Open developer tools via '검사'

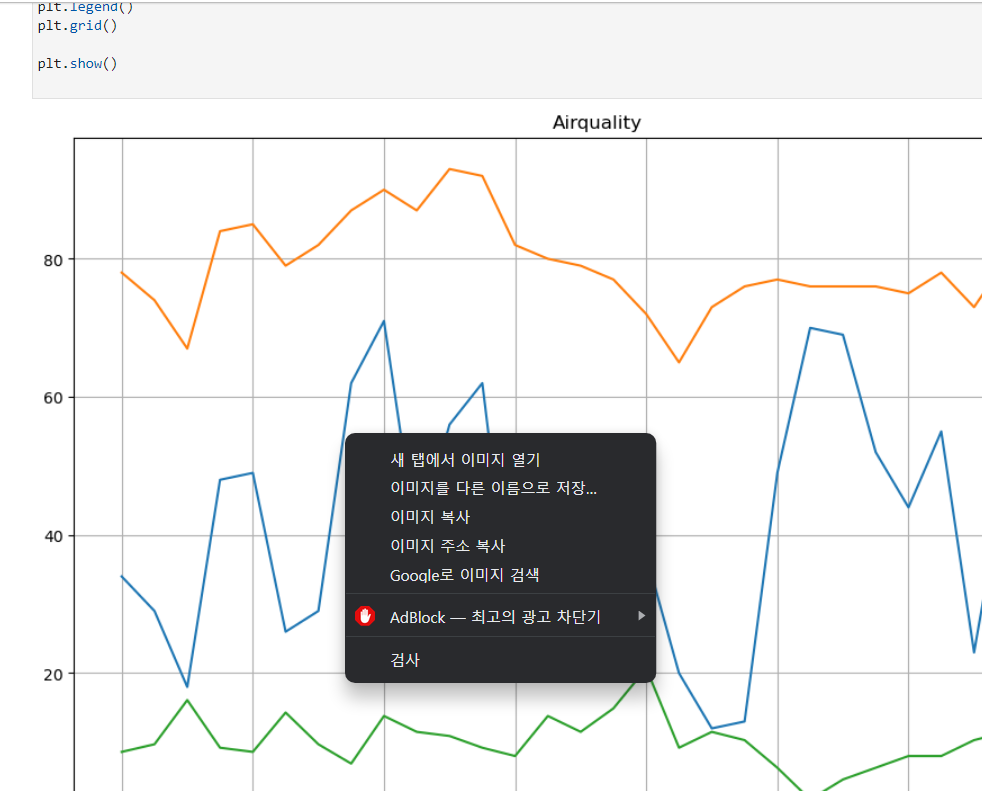[404, 659]
